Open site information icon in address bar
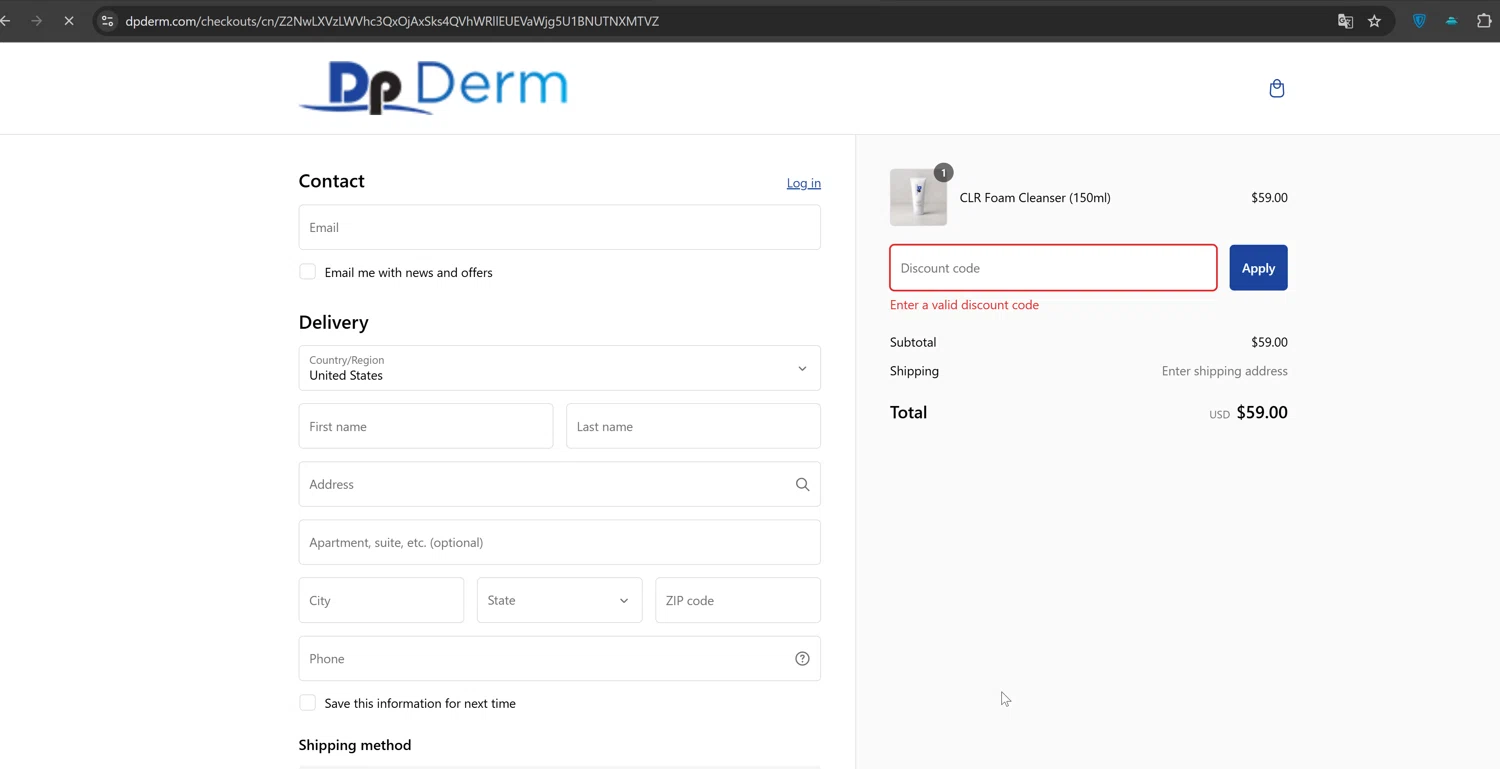Viewport: 1500px width, 769px height. point(108,21)
